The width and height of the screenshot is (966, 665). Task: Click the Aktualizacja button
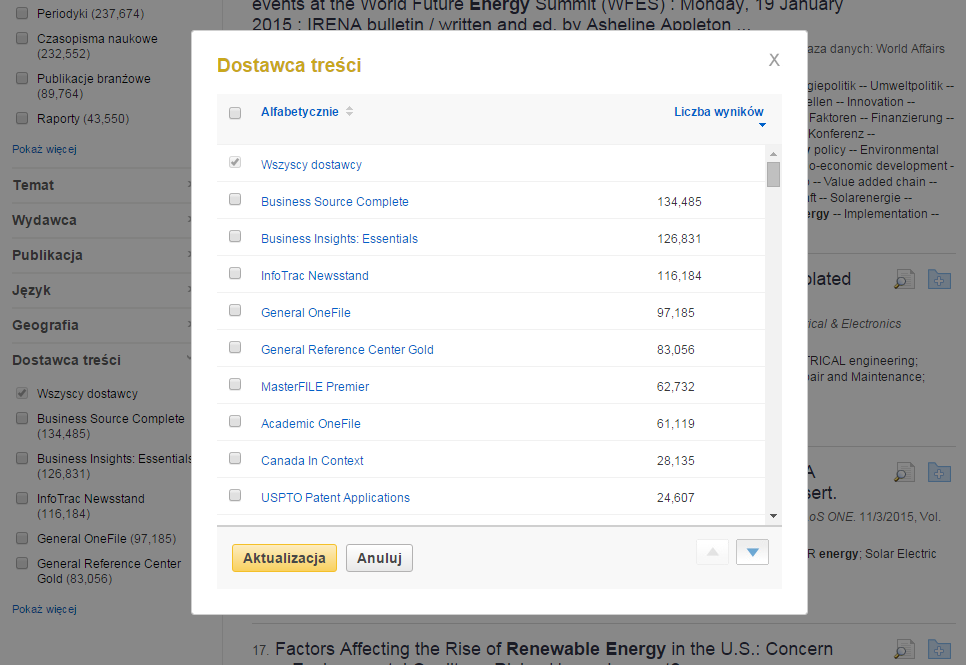point(284,558)
